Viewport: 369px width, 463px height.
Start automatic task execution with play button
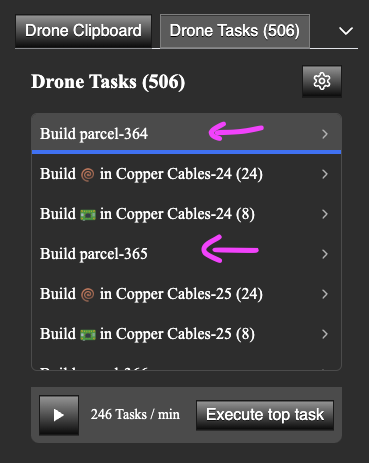click(x=59, y=415)
